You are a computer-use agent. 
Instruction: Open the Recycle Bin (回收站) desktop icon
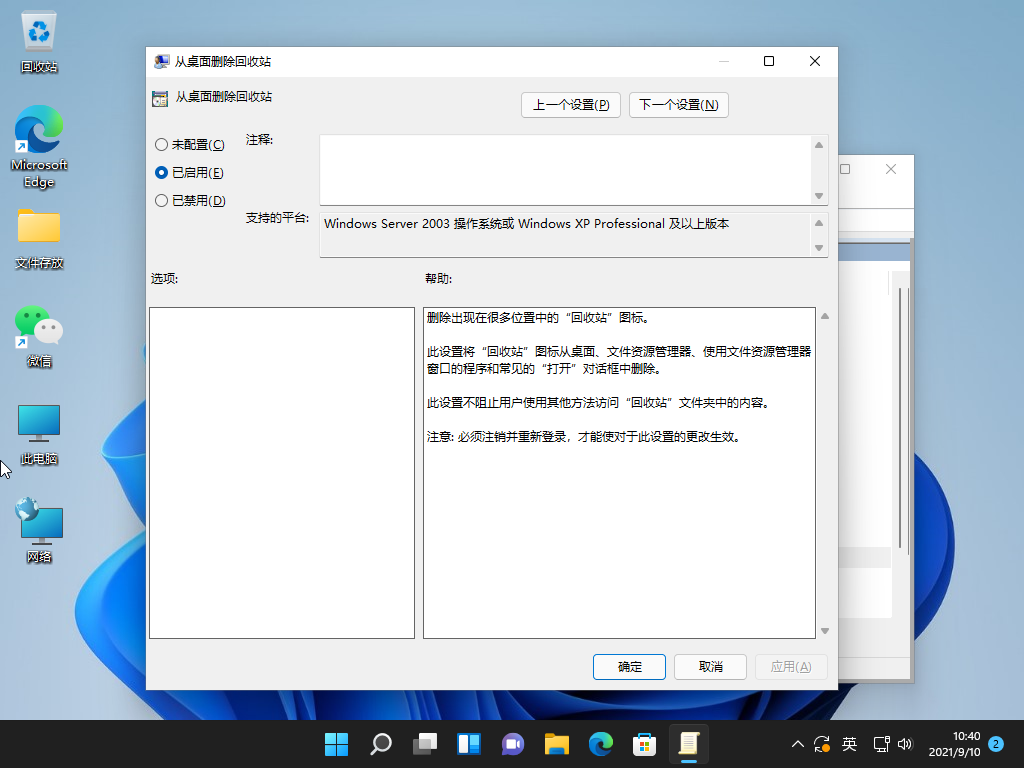38,36
